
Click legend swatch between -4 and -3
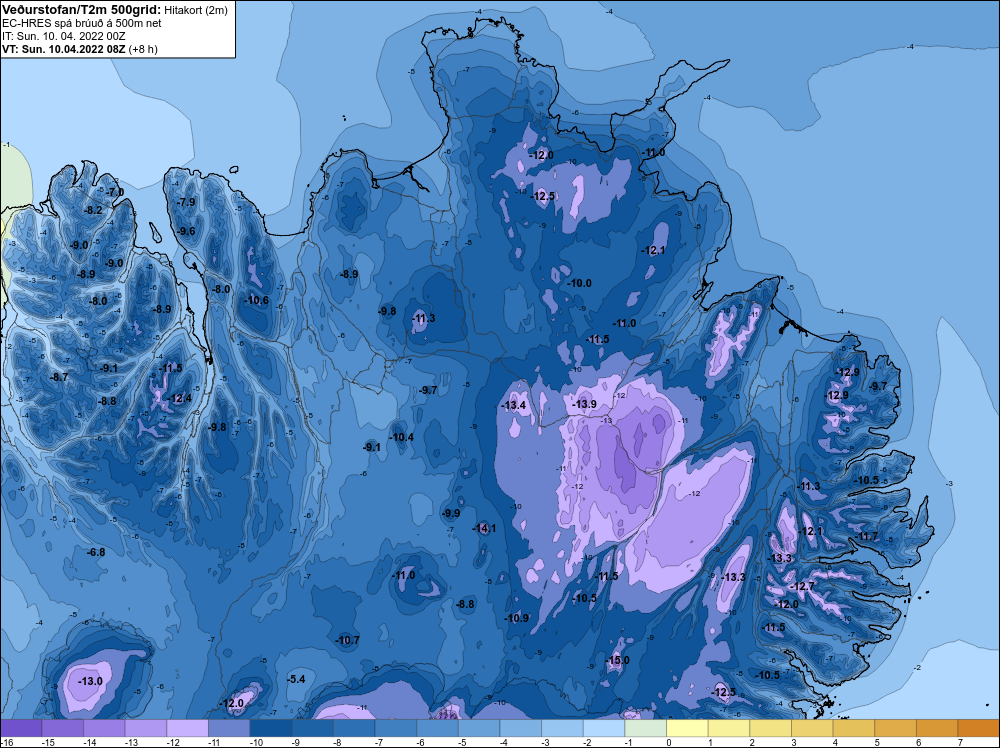click(x=520, y=728)
